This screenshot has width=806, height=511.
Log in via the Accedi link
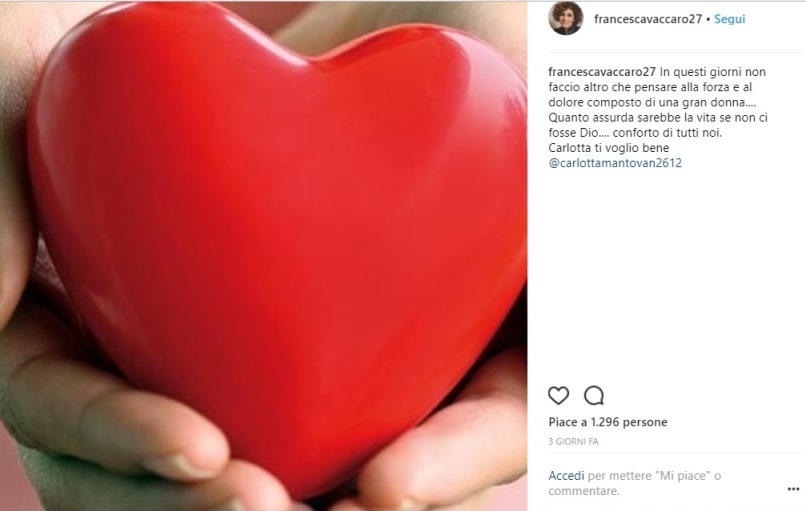[x=566, y=476]
